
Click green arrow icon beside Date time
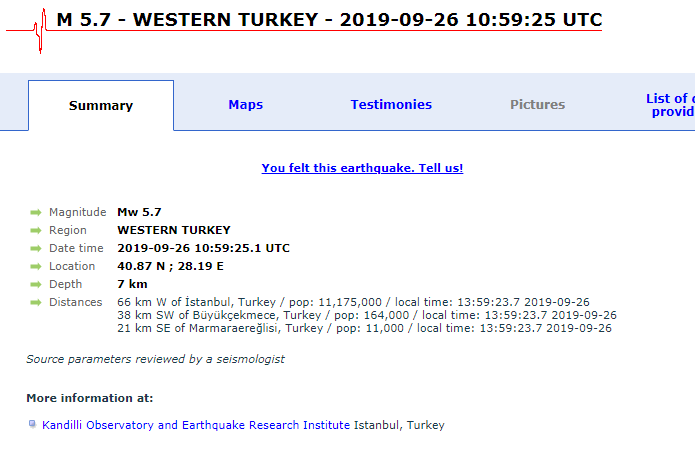click(35, 248)
